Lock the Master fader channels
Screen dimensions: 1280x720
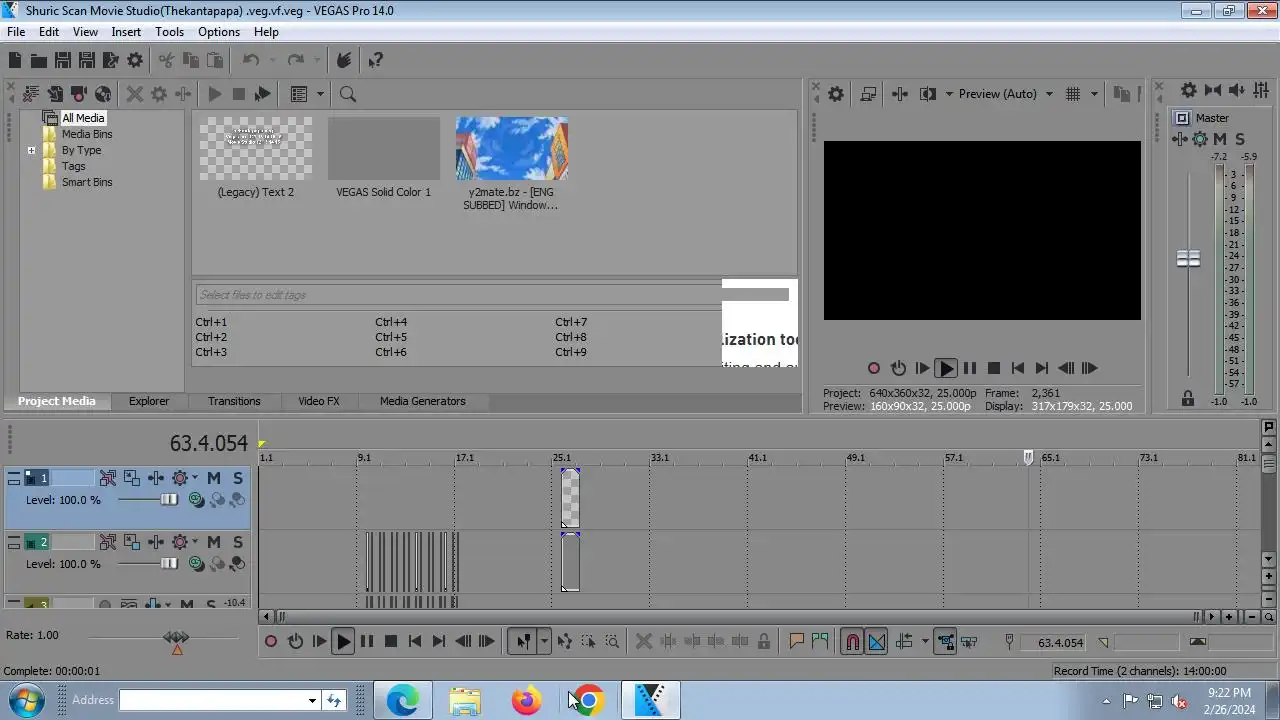tap(1188, 398)
